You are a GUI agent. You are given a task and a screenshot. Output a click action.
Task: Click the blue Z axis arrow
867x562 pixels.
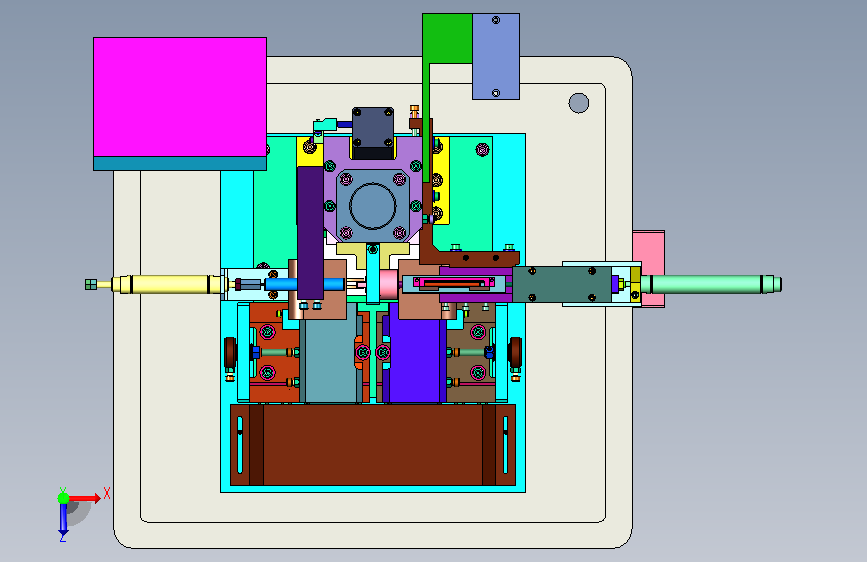click(63, 518)
